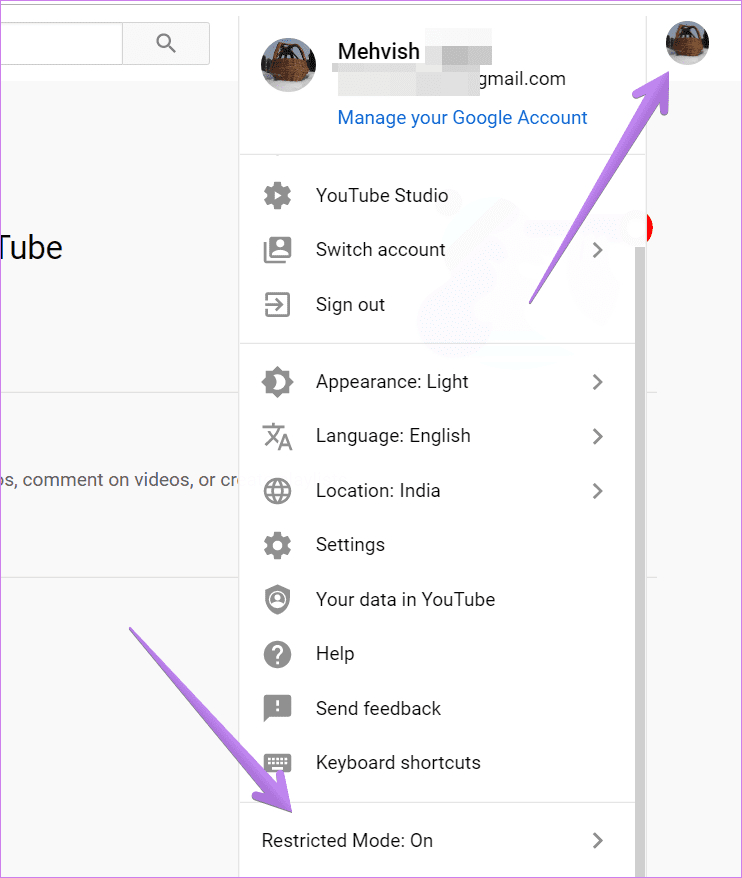This screenshot has height=878, width=742.
Task: Open Location settings via the globe icon
Action: (277, 490)
